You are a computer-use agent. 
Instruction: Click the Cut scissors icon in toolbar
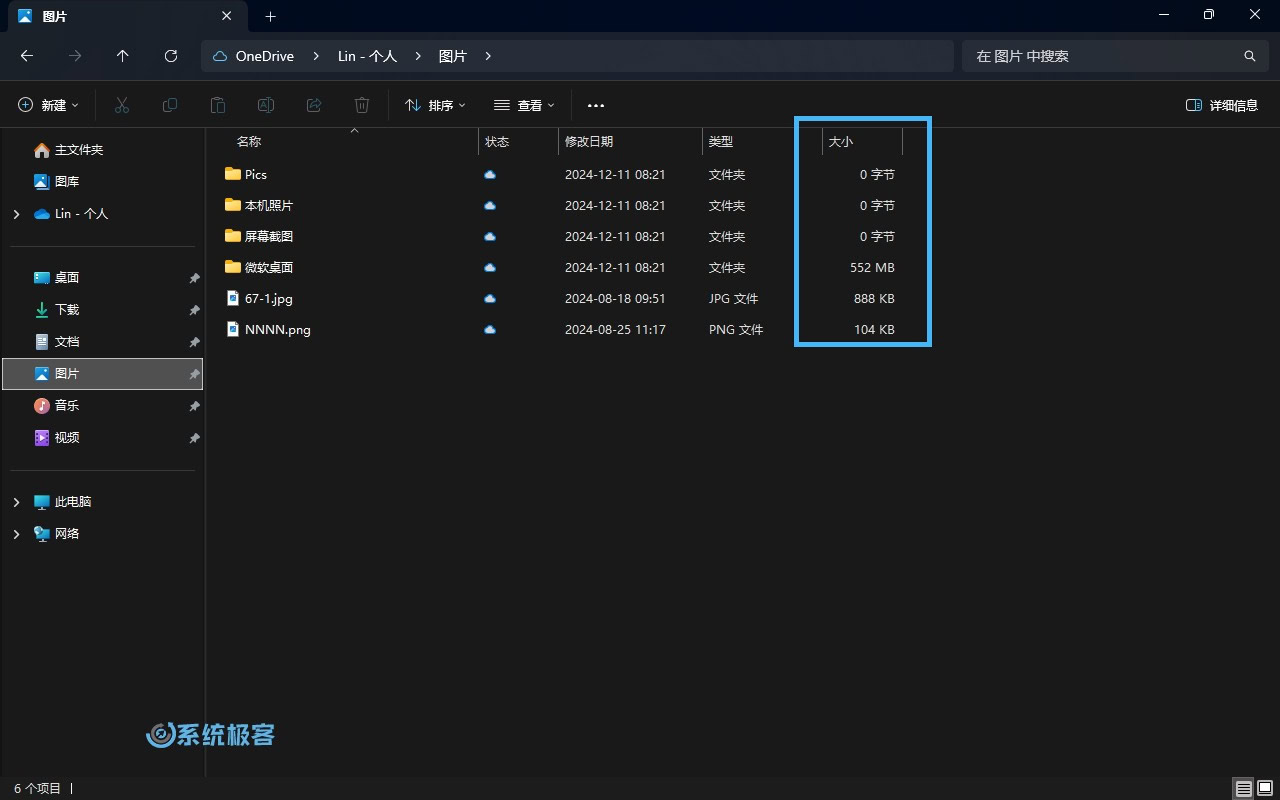tap(122, 105)
